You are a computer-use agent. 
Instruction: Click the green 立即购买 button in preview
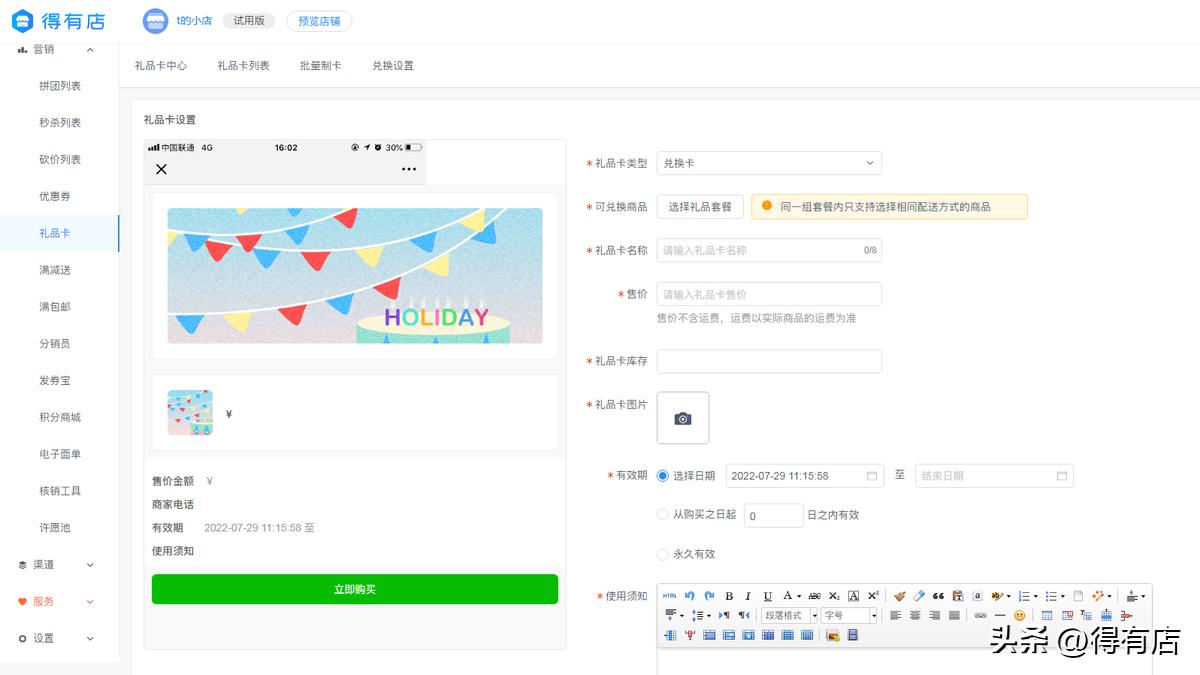355,589
